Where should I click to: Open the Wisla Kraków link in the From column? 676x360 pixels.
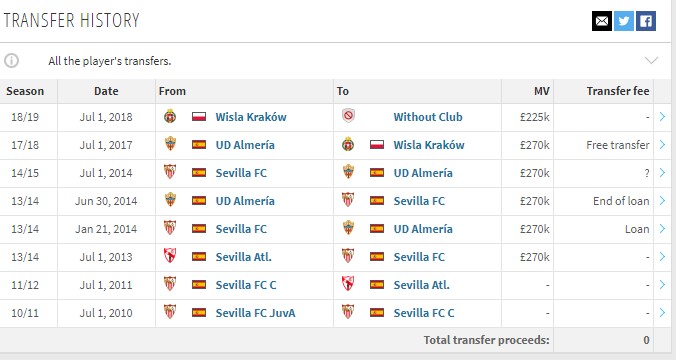(251, 117)
